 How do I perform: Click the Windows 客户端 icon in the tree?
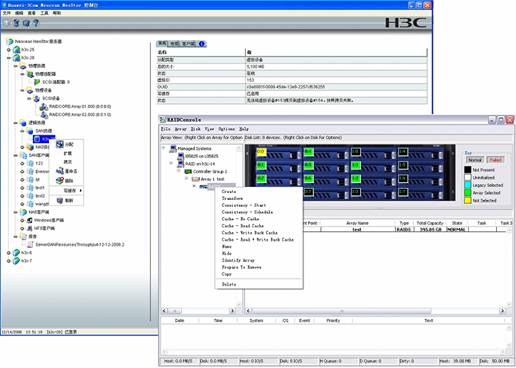click(30, 220)
